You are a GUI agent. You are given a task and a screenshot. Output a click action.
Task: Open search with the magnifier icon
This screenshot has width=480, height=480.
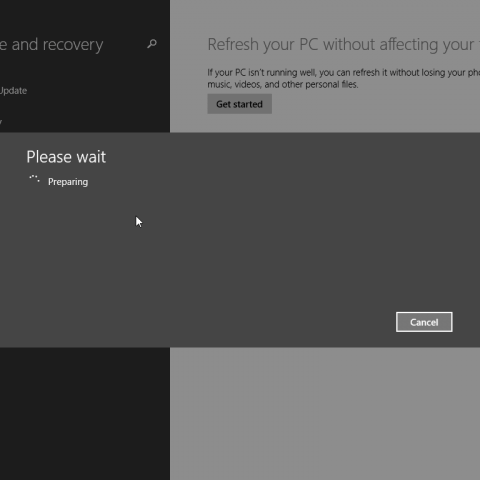point(152,44)
